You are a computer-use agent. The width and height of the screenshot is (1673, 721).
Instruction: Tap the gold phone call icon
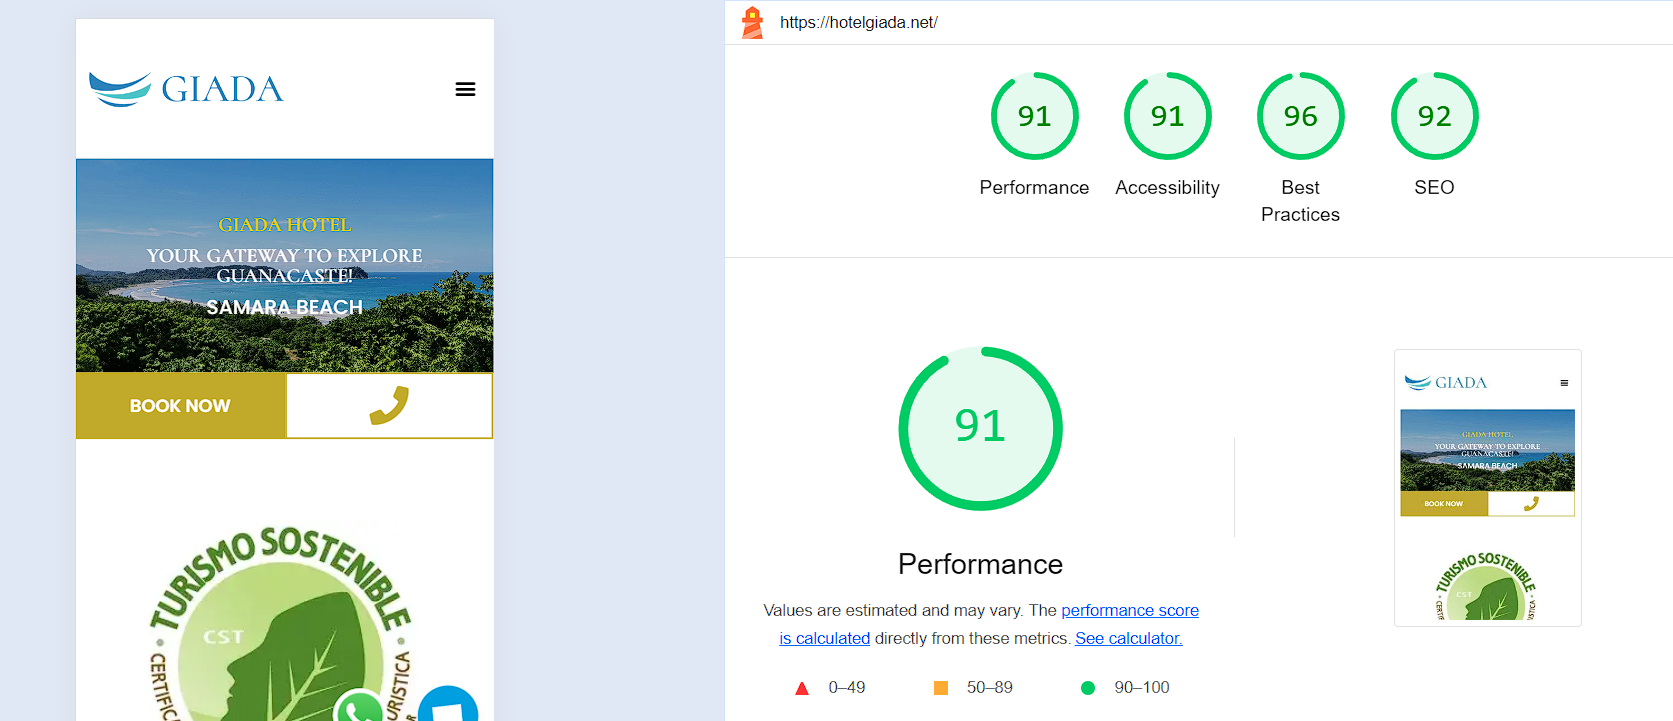pos(389,405)
